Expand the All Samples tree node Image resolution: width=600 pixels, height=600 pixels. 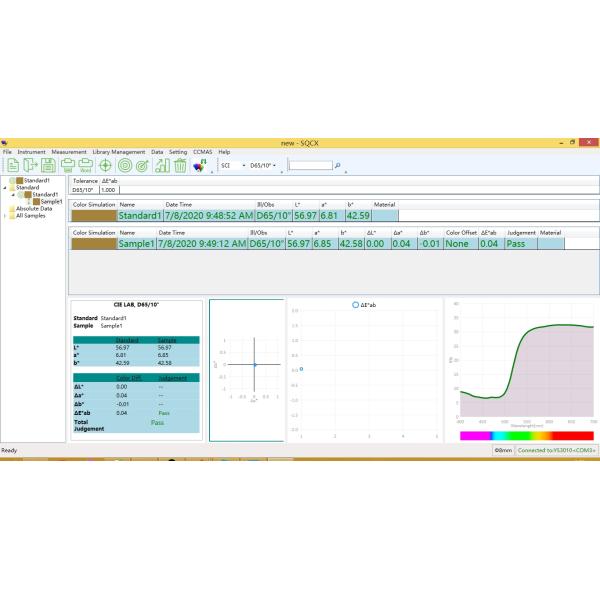point(4,215)
